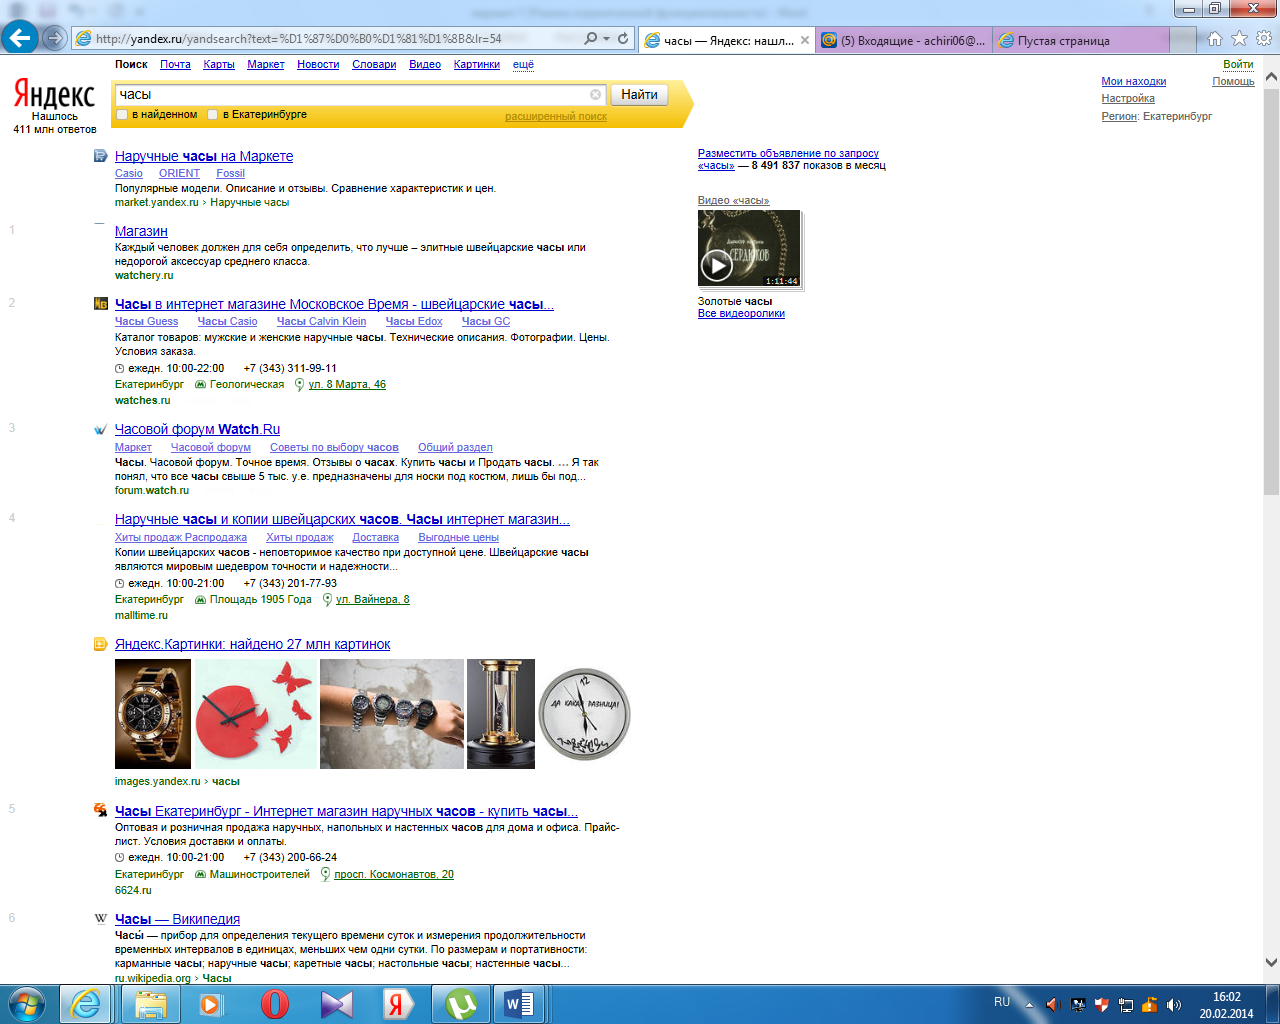Click Разместить объявление по запросу link
The width and height of the screenshot is (1280, 1024).
click(788, 153)
